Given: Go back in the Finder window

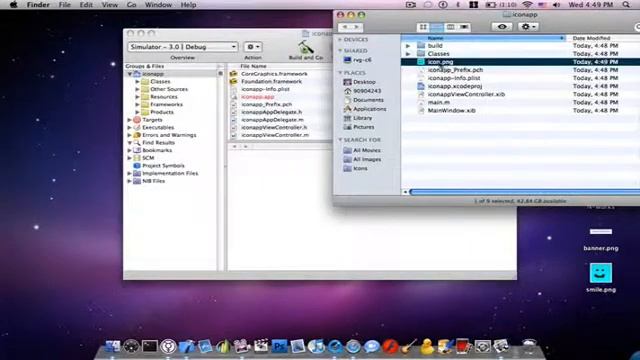Looking at the screenshot, I should (345, 27).
